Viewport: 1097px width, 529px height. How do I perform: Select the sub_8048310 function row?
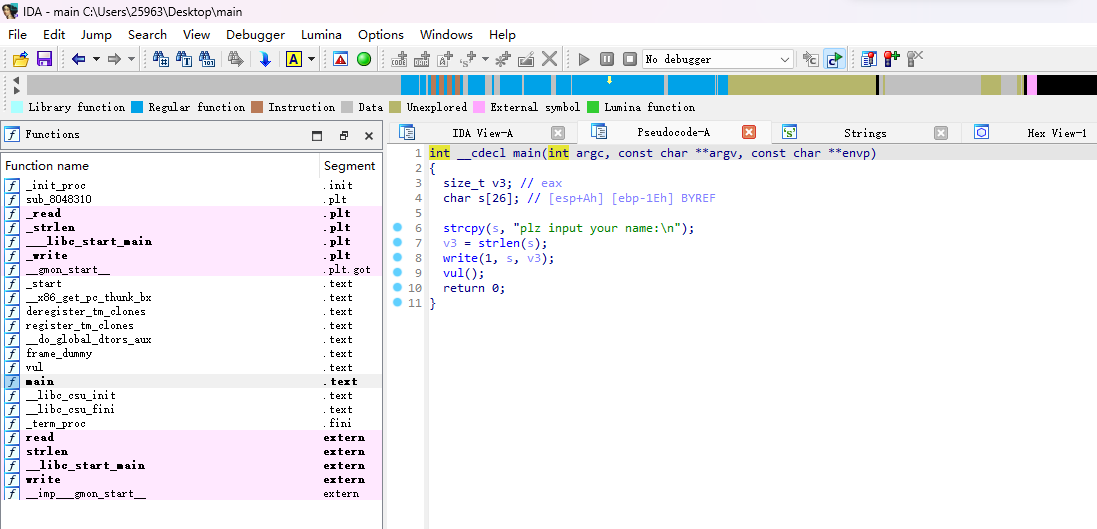[x=192, y=199]
